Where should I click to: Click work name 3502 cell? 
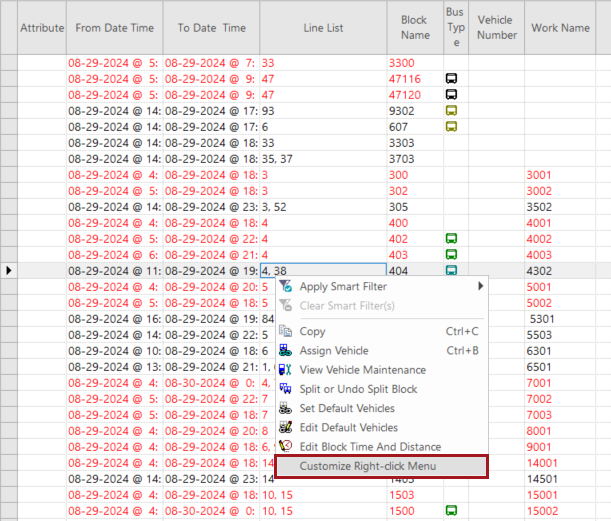pos(566,207)
